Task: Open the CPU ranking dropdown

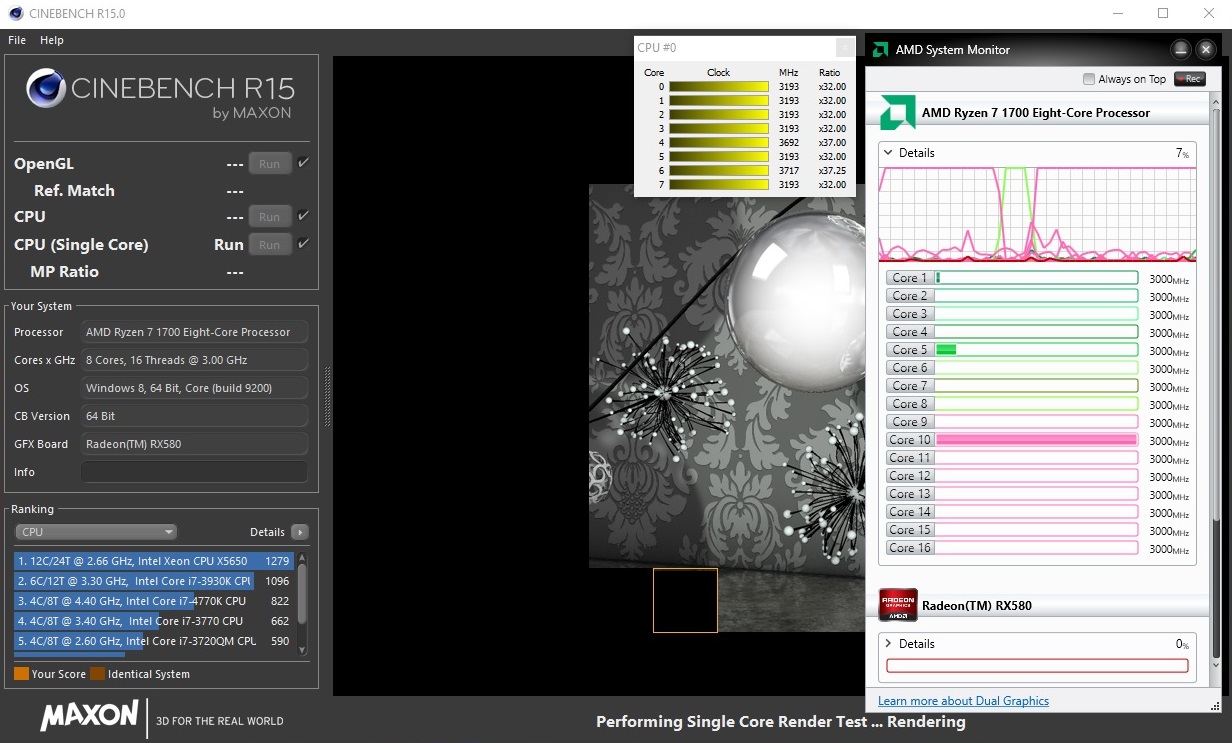Action: (97, 532)
